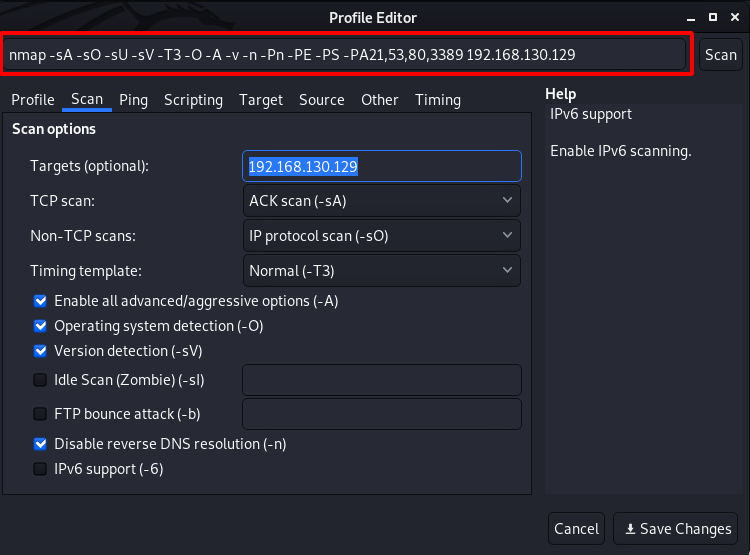750x555 pixels.
Task: Click the FTP bounce attack text field
Action: (x=382, y=414)
